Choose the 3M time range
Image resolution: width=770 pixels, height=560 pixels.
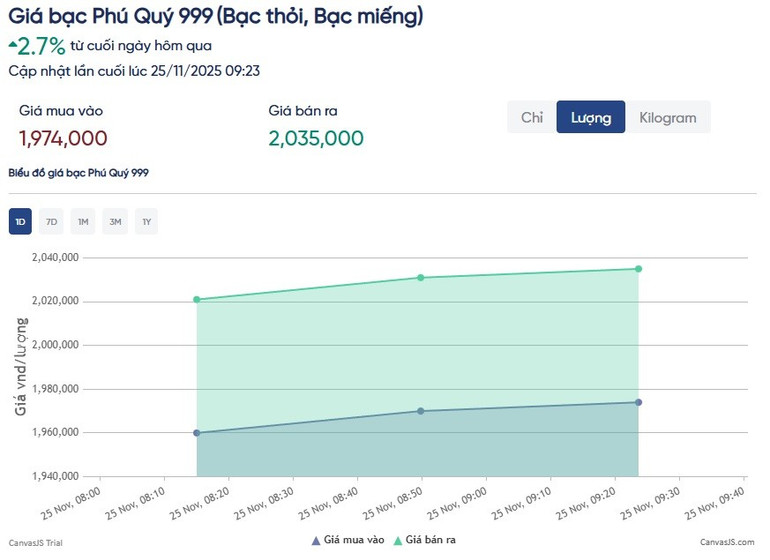coord(115,221)
